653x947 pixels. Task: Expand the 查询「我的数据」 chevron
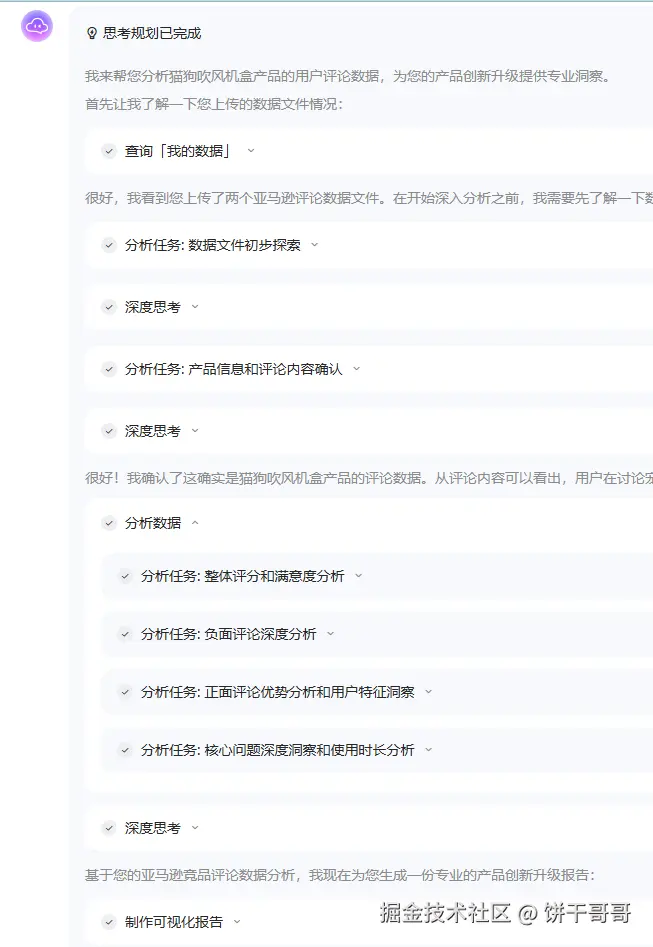point(251,151)
